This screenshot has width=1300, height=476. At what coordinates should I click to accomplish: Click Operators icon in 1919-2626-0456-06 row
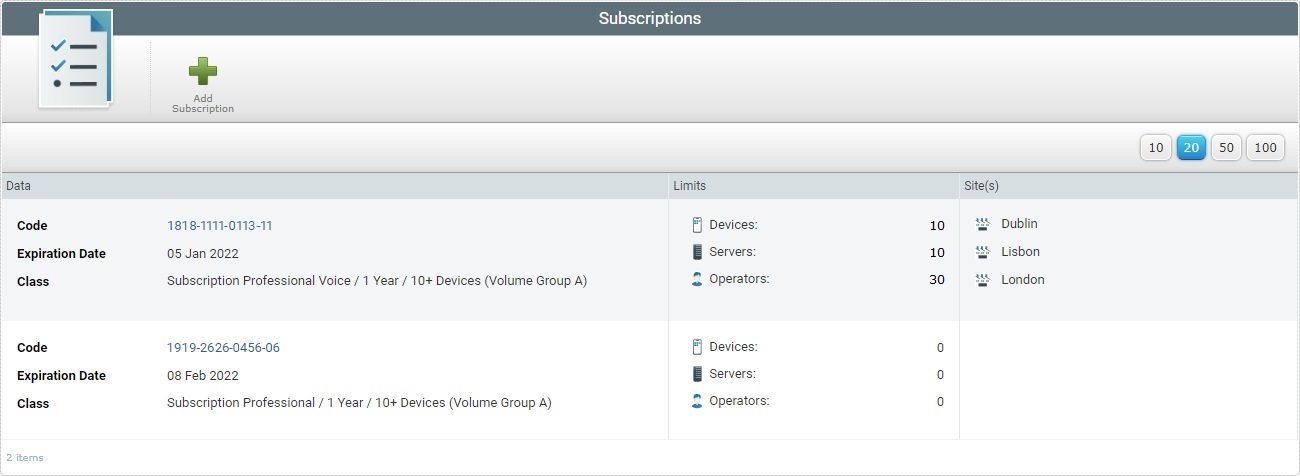click(x=697, y=401)
